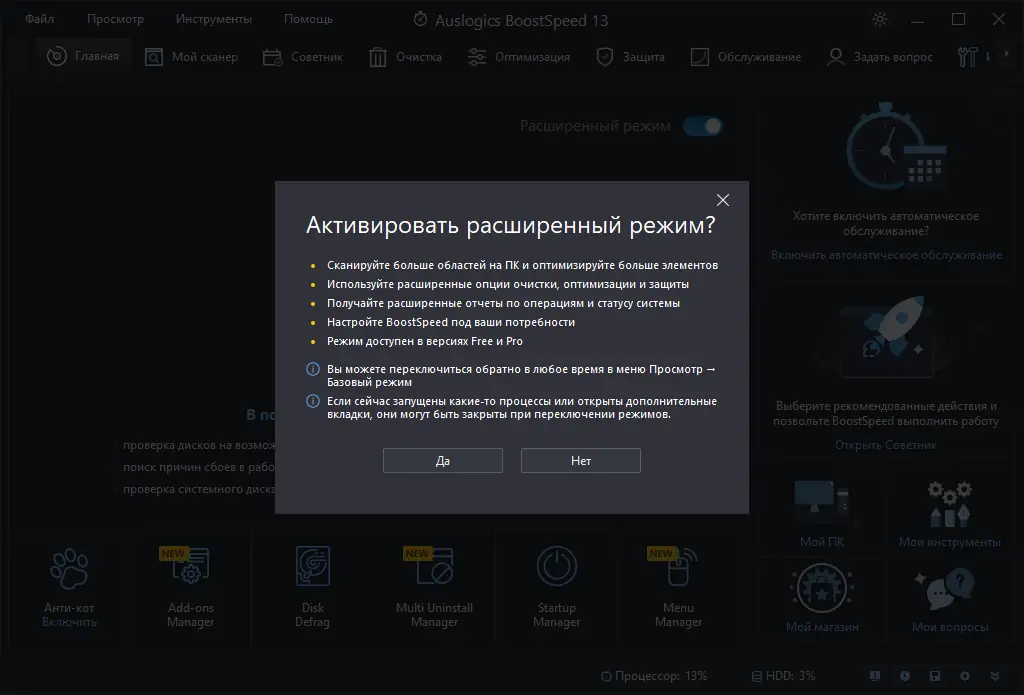The width and height of the screenshot is (1024, 695).
Task: Toggle the Расширенный режим switch
Action: point(702,126)
